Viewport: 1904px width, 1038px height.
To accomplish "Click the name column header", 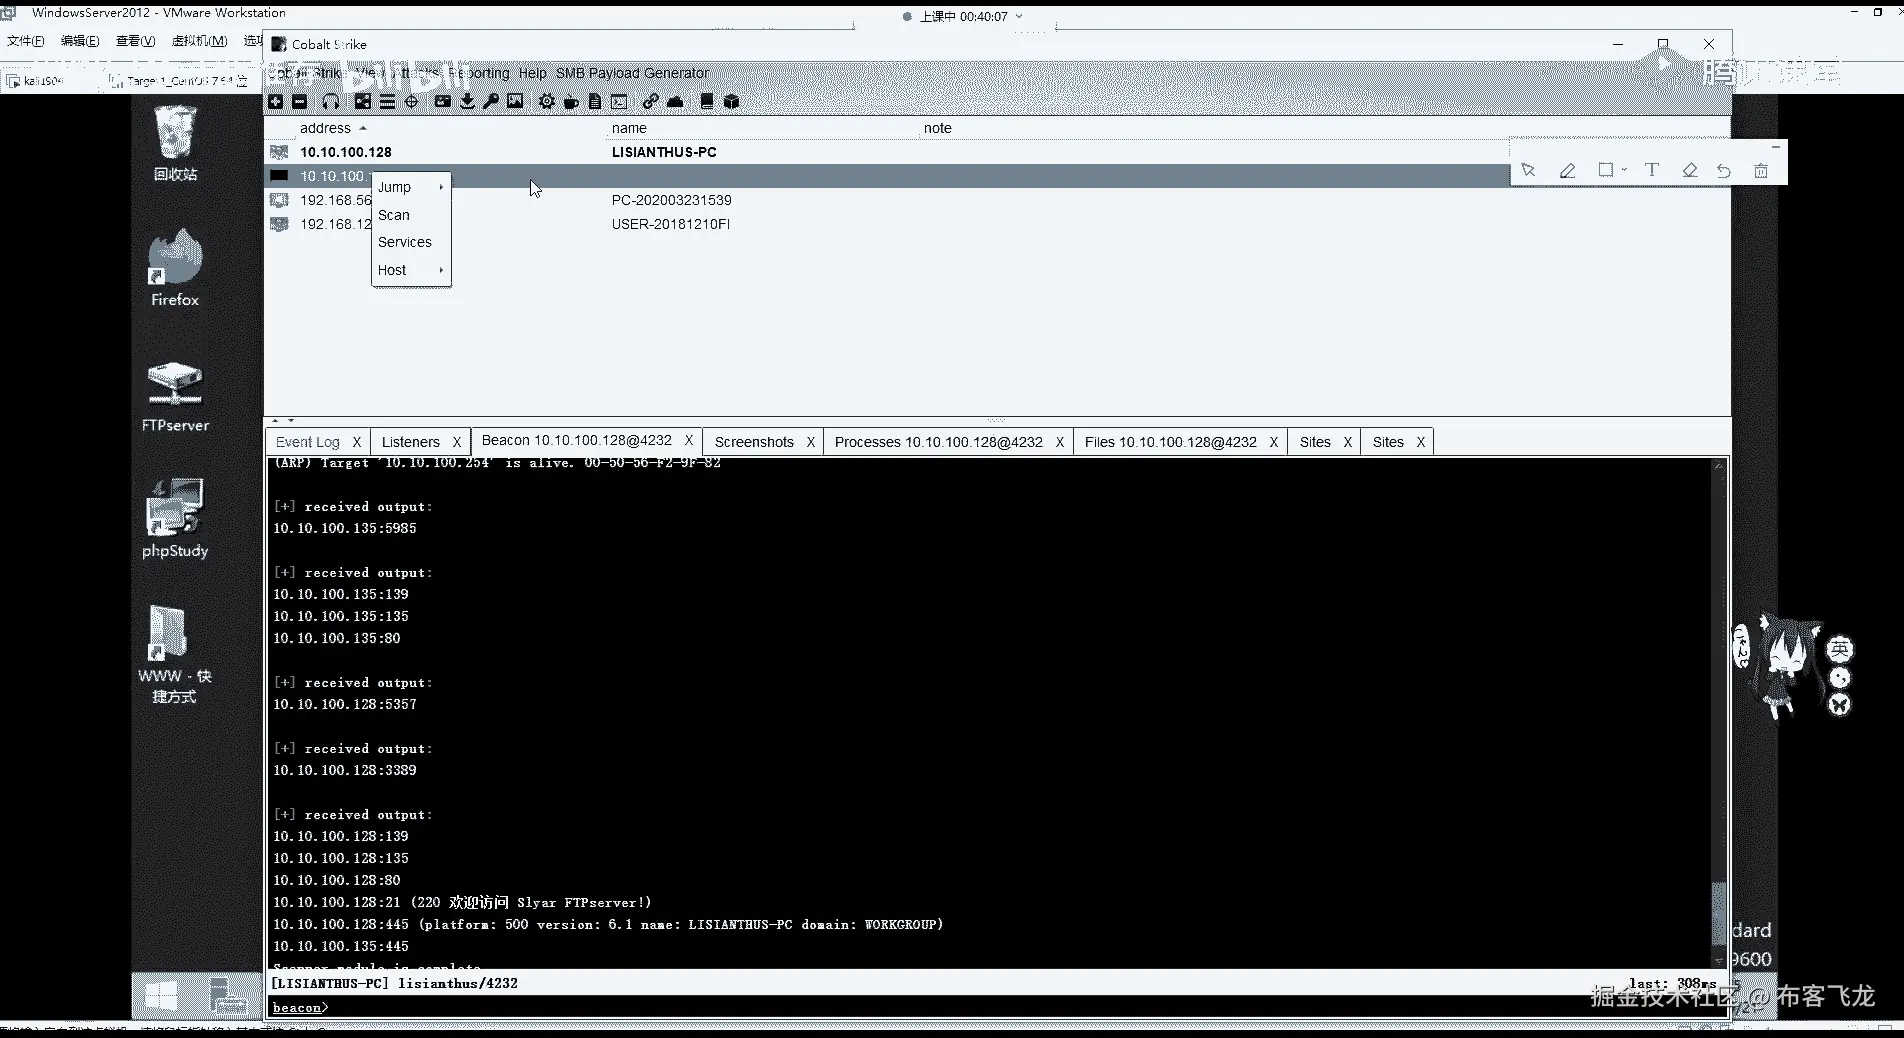I will [629, 128].
